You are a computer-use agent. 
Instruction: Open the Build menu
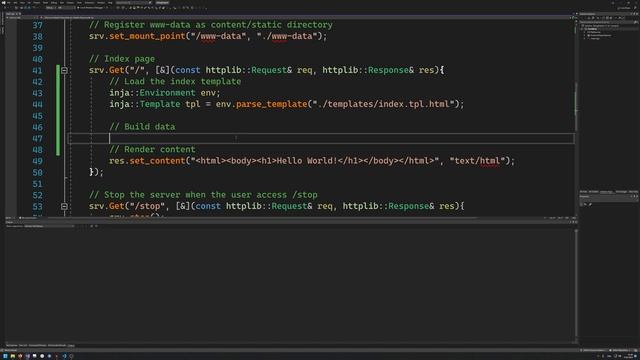point(45,3)
